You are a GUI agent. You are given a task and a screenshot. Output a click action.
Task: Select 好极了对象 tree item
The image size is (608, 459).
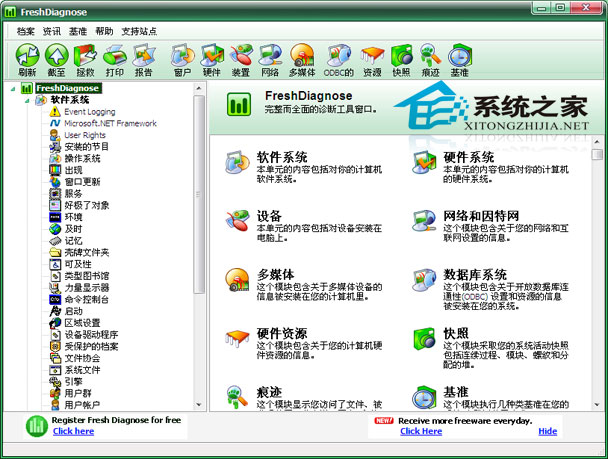click(87, 205)
